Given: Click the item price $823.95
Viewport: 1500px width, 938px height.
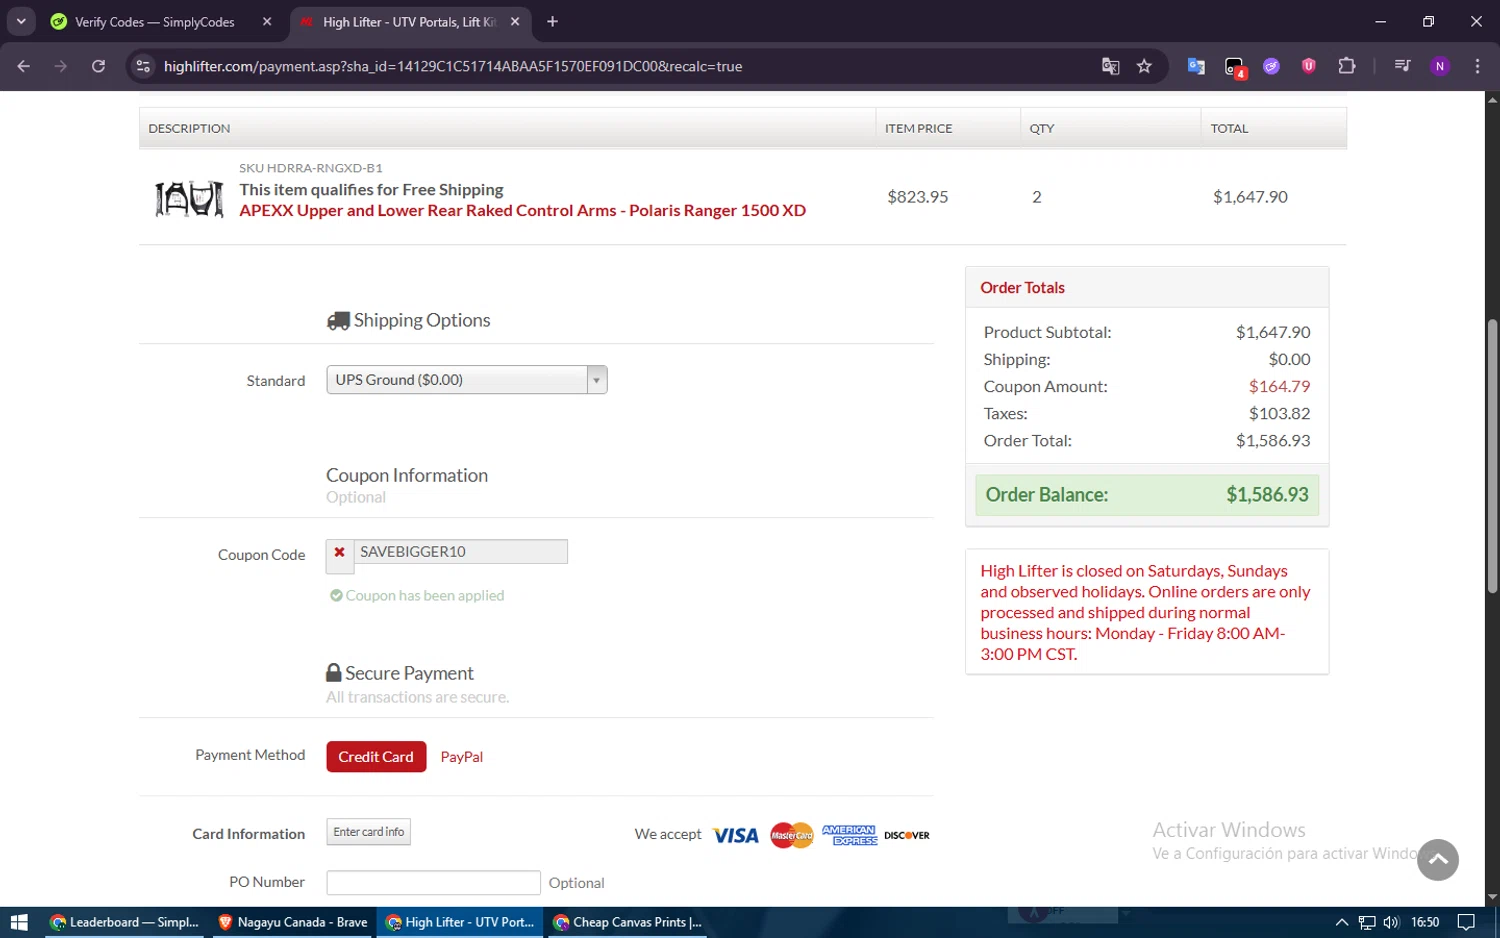Looking at the screenshot, I should click(917, 197).
